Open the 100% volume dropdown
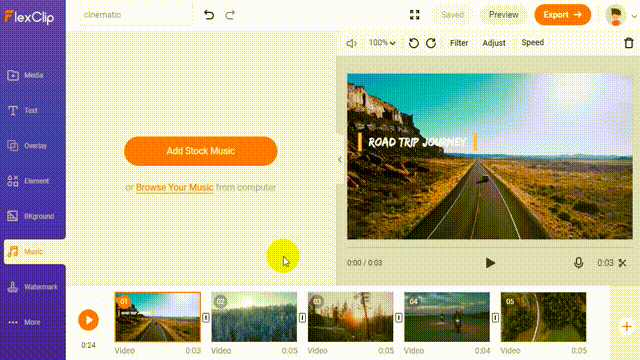Image resolution: width=640 pixels, height=360 pixels. click(x=382, y=42)
